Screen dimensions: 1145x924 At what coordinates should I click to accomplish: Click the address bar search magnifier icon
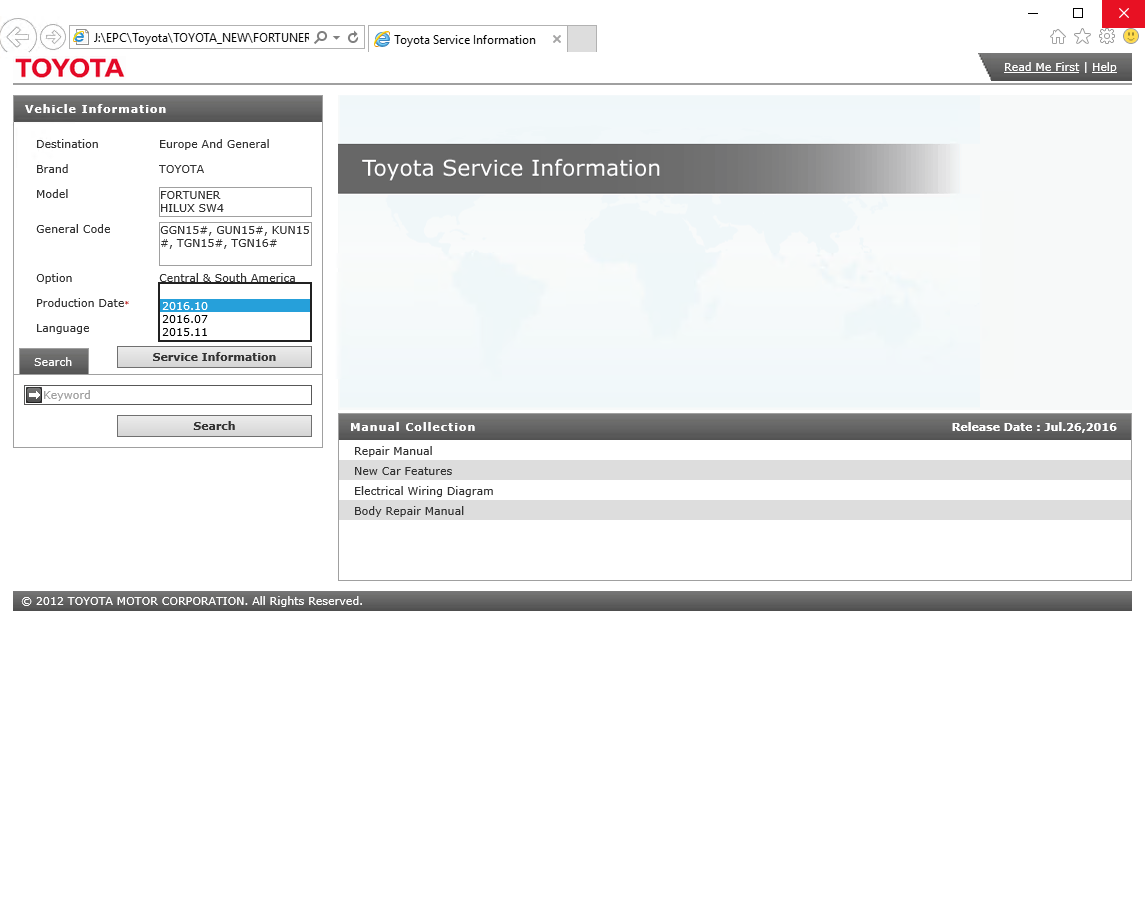321,37
